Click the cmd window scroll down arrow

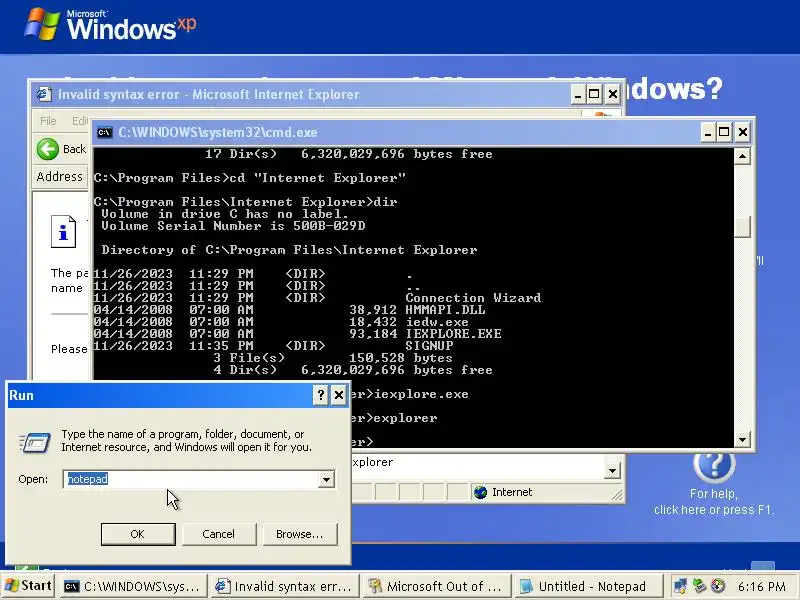point(742,439)
